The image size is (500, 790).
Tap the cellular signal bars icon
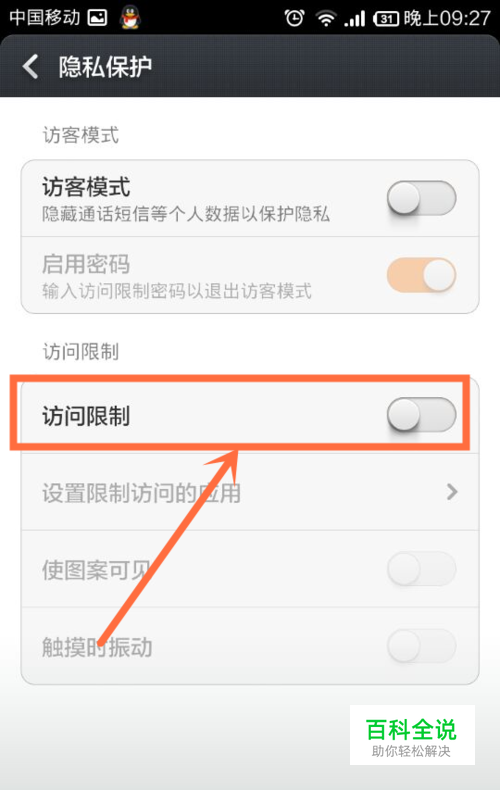354,20
